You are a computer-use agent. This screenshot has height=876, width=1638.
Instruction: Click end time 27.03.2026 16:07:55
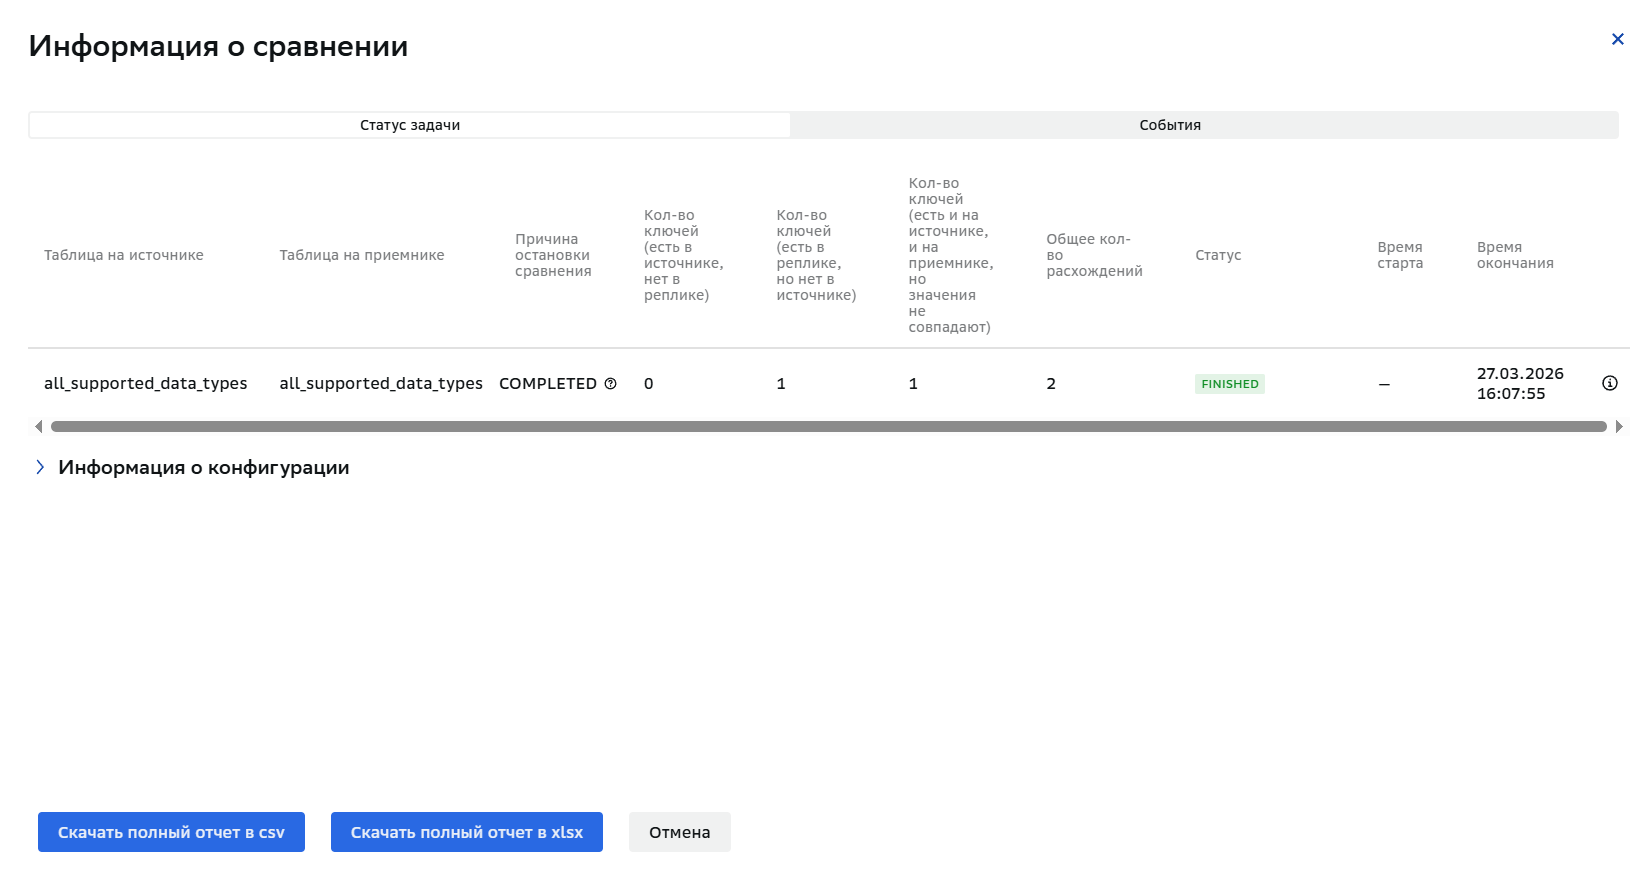pyautogui.click(x=1520, y=384)
